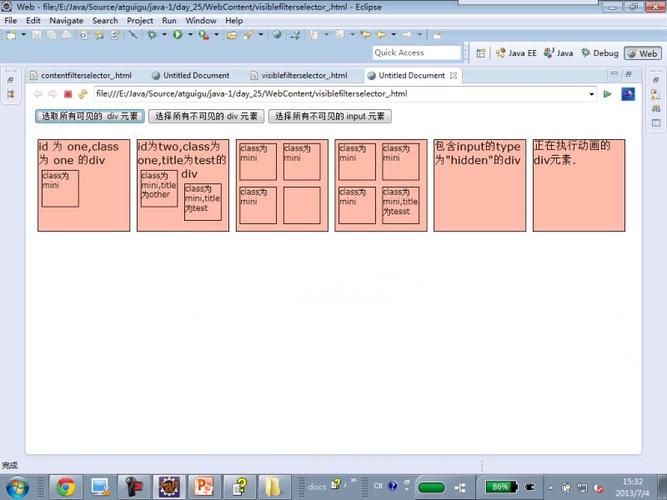Click the '选择所有不可见的 input 元素' button
Screen dimensions: 667x500
point(330,116)
